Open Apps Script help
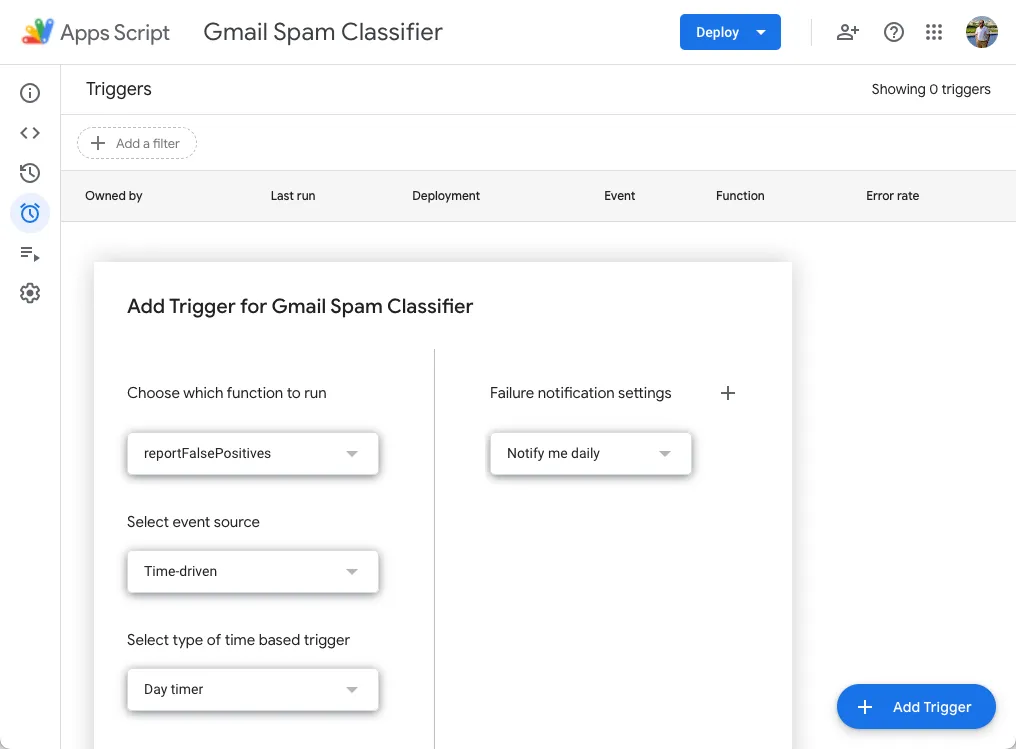1016x749 pixels. 893,31
